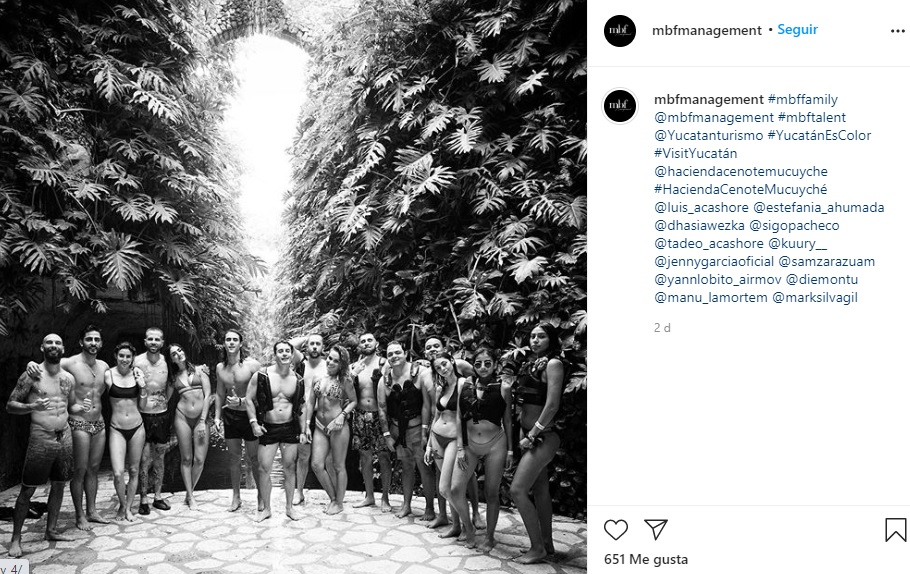Screen dimensions: 910x574
Task: Open @marksilvagil mention
Action: pyautogui.click(x=814, y=297)
